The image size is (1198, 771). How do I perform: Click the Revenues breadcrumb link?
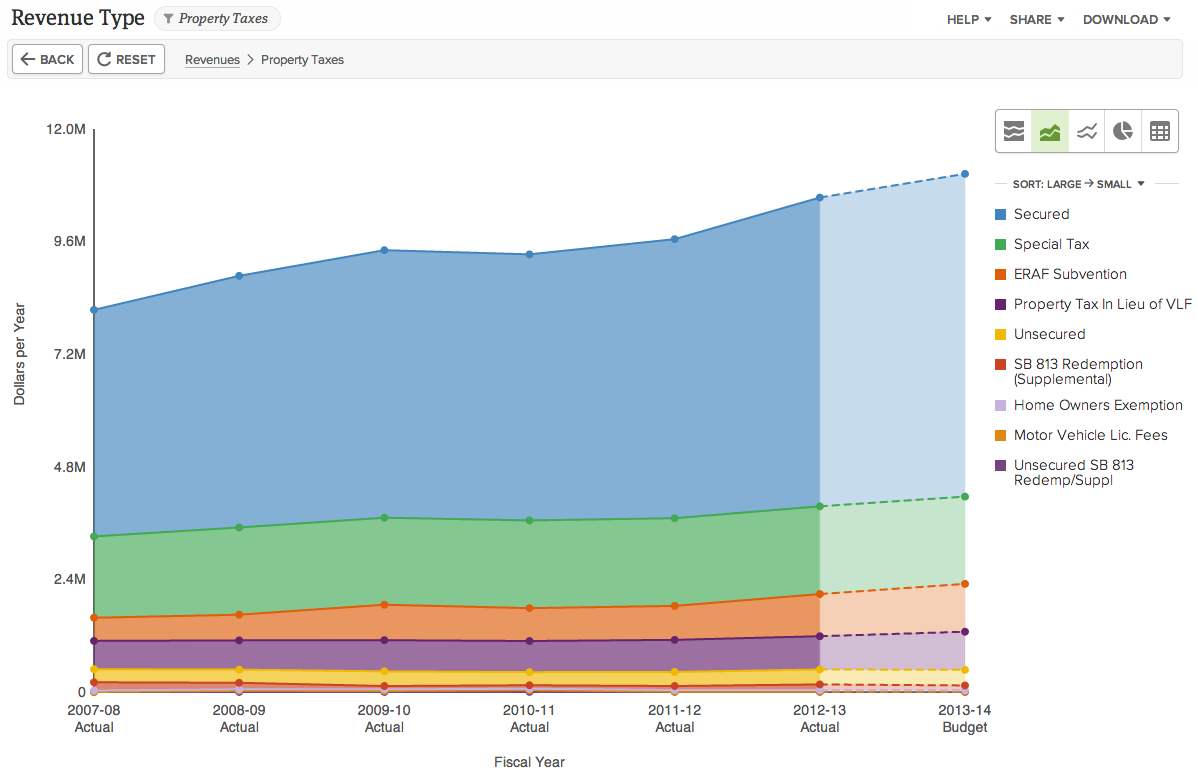[212, 60]
